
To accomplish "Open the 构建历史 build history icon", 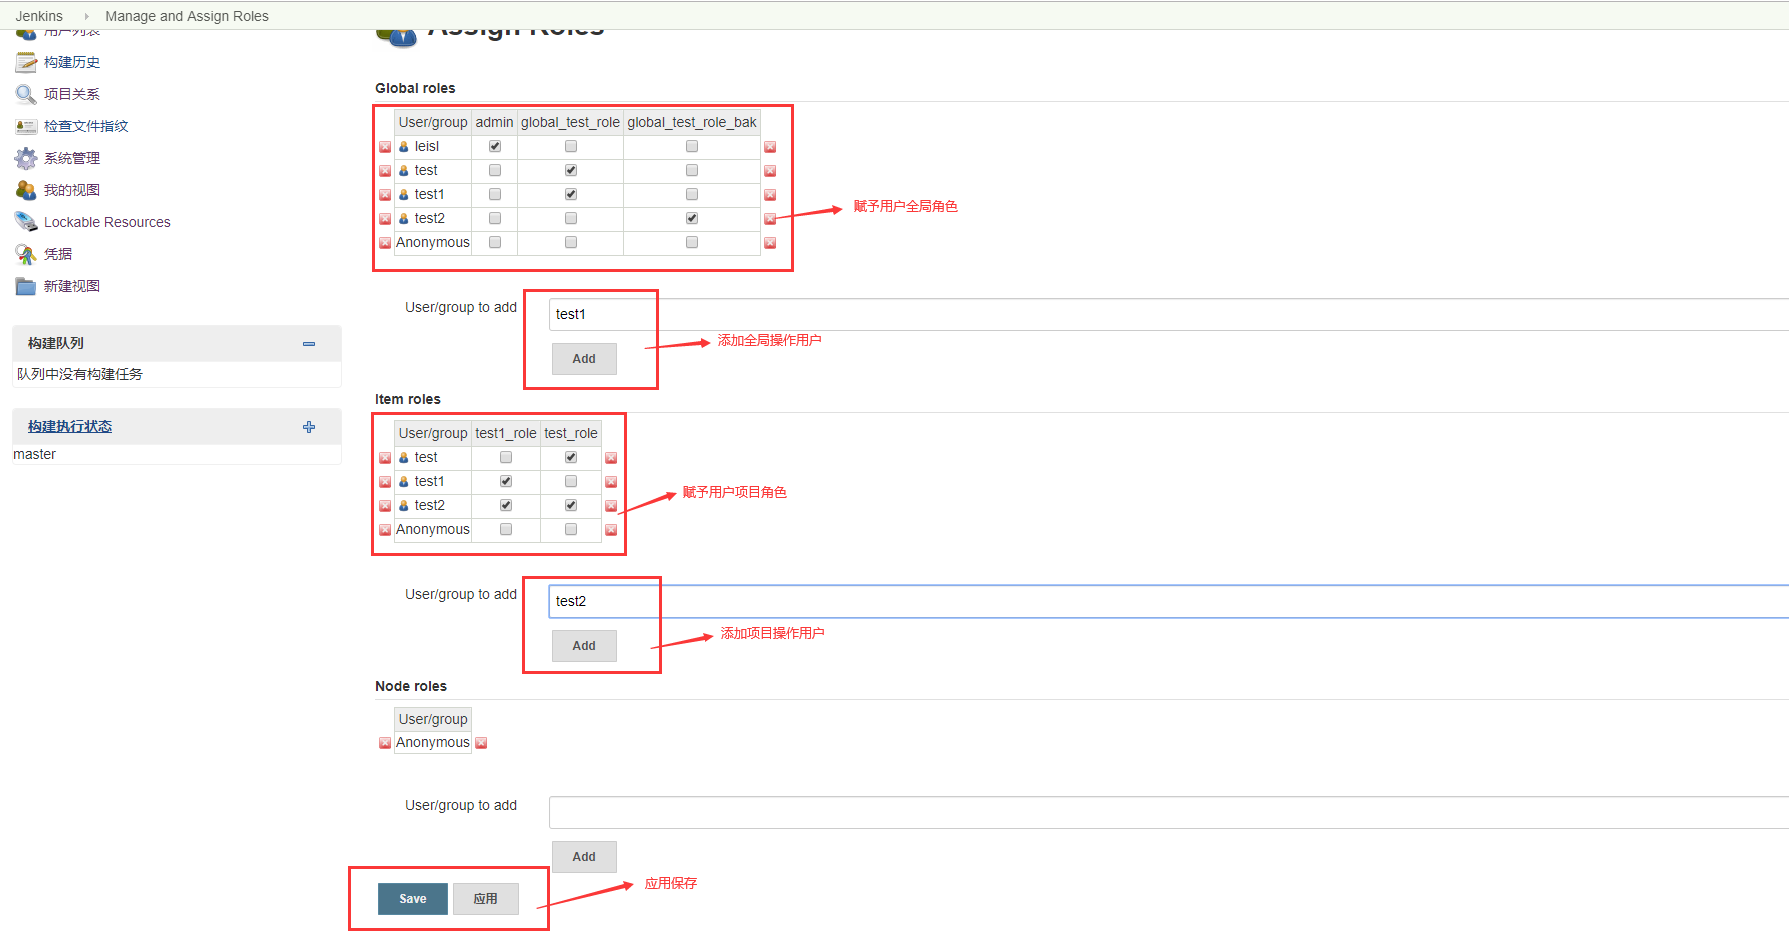I will [26, 62].
